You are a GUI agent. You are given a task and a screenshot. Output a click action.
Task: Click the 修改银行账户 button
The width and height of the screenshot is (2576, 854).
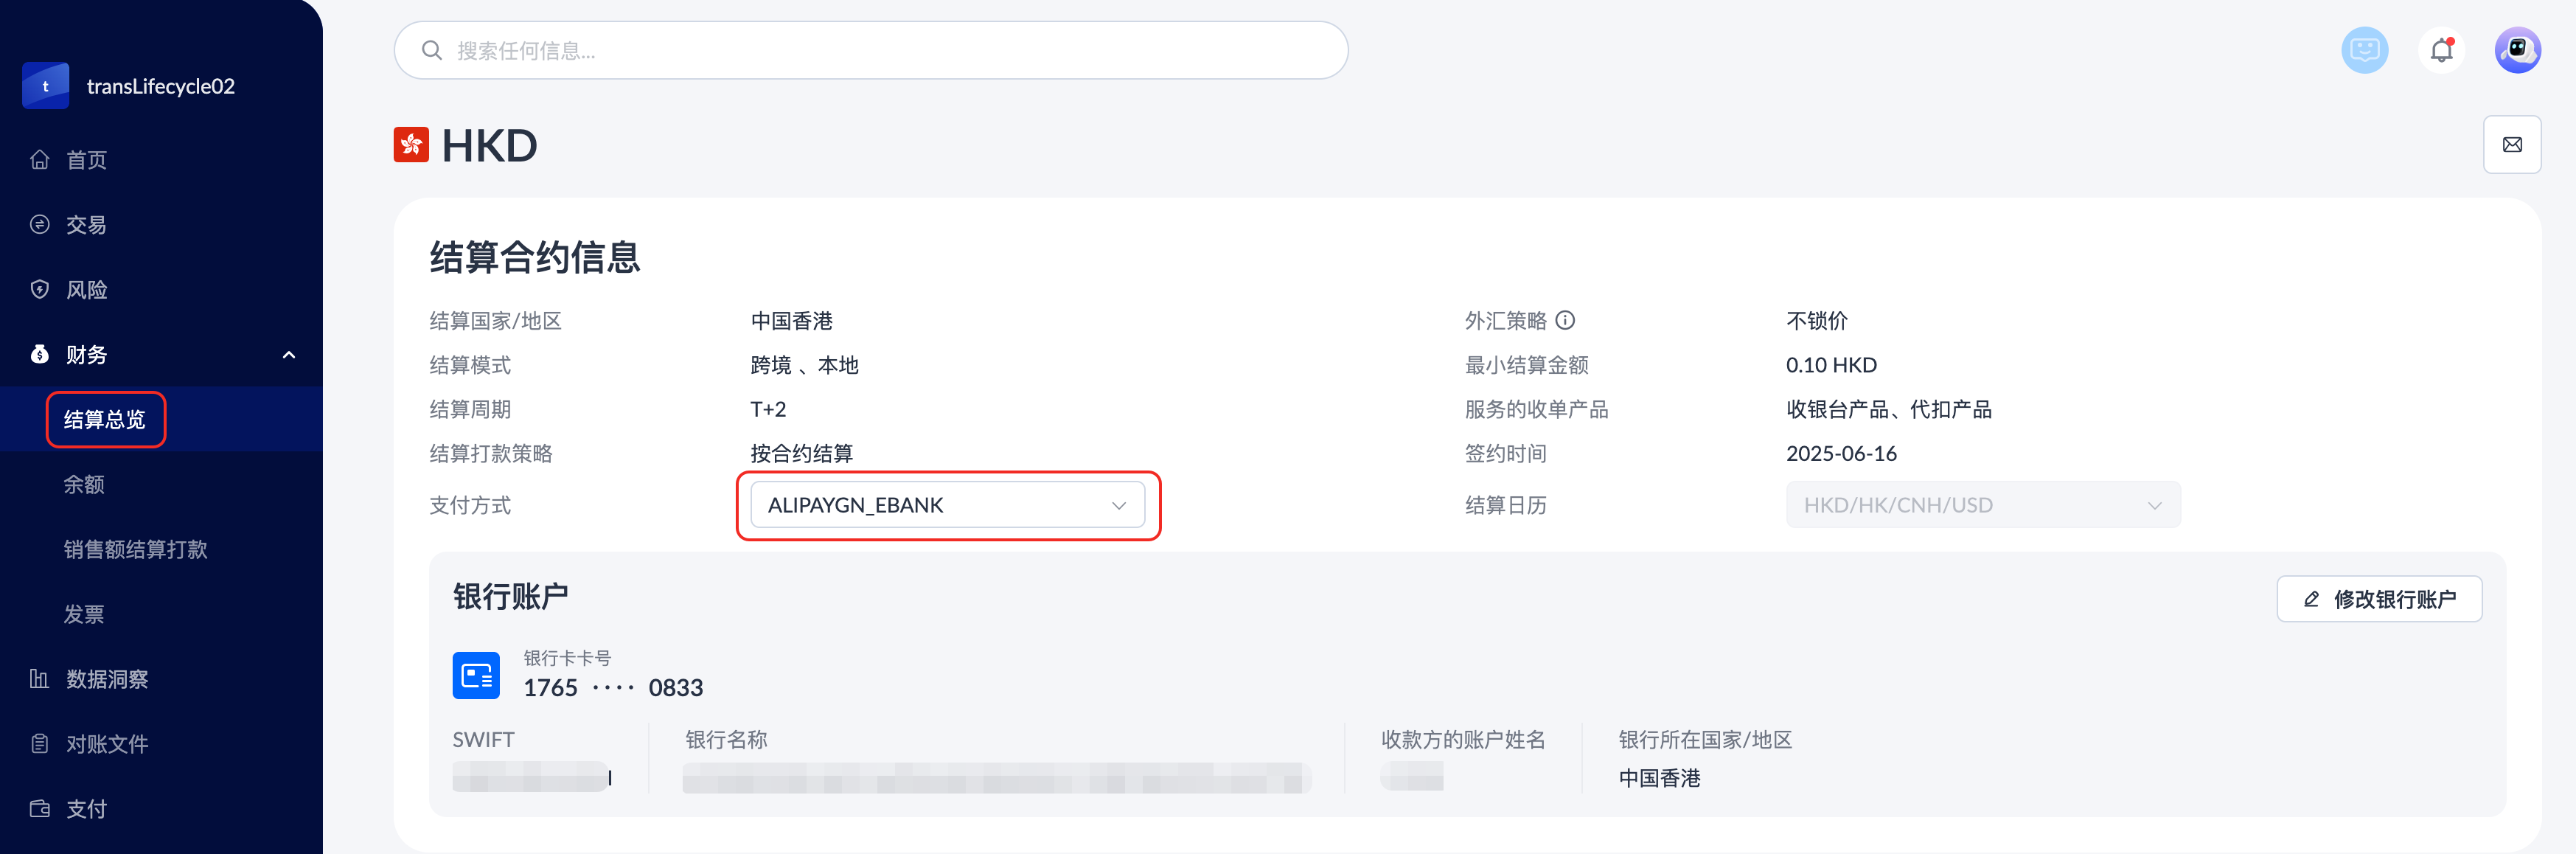2378,599
